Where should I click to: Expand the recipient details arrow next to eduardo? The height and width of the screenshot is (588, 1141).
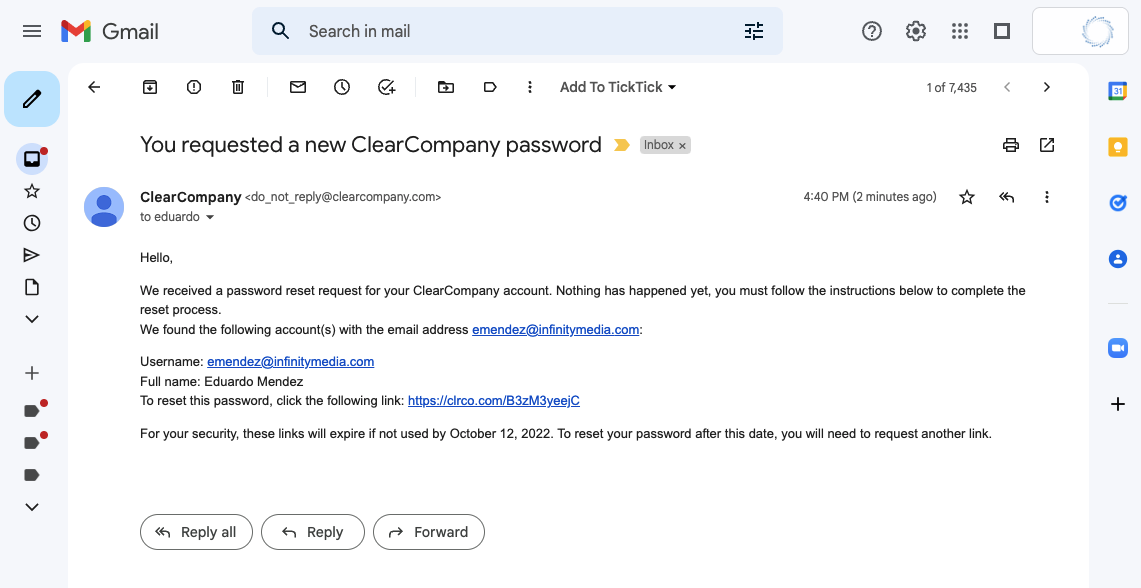pos(210,218)
